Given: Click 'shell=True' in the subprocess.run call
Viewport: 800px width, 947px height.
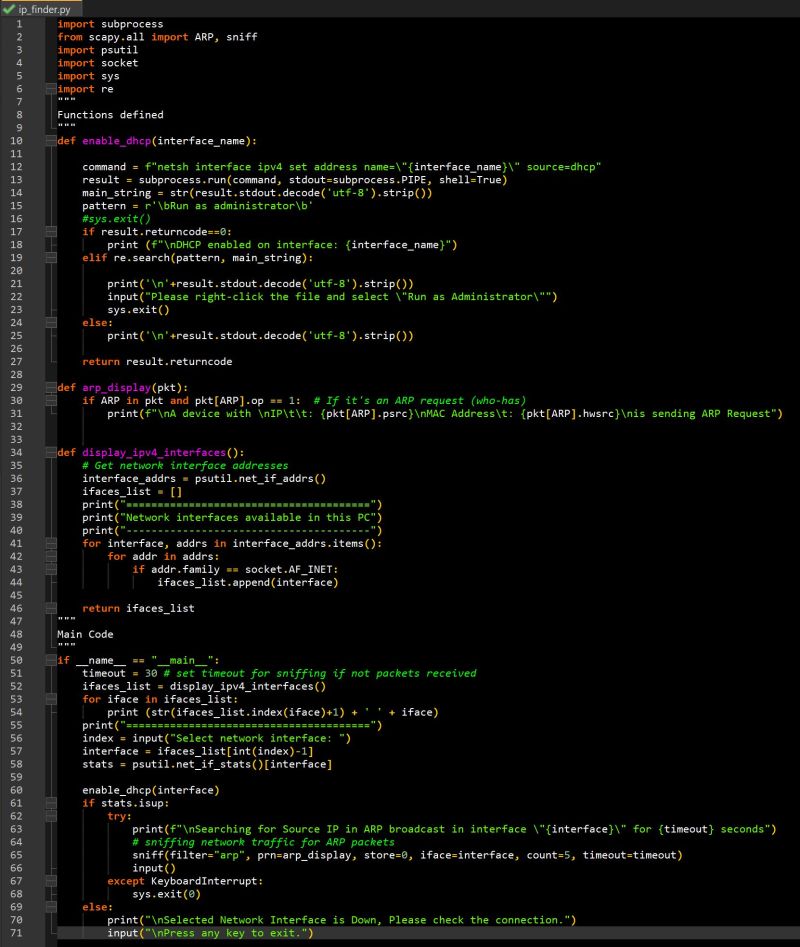Looking at the screenshot, I should click(470, 179).
